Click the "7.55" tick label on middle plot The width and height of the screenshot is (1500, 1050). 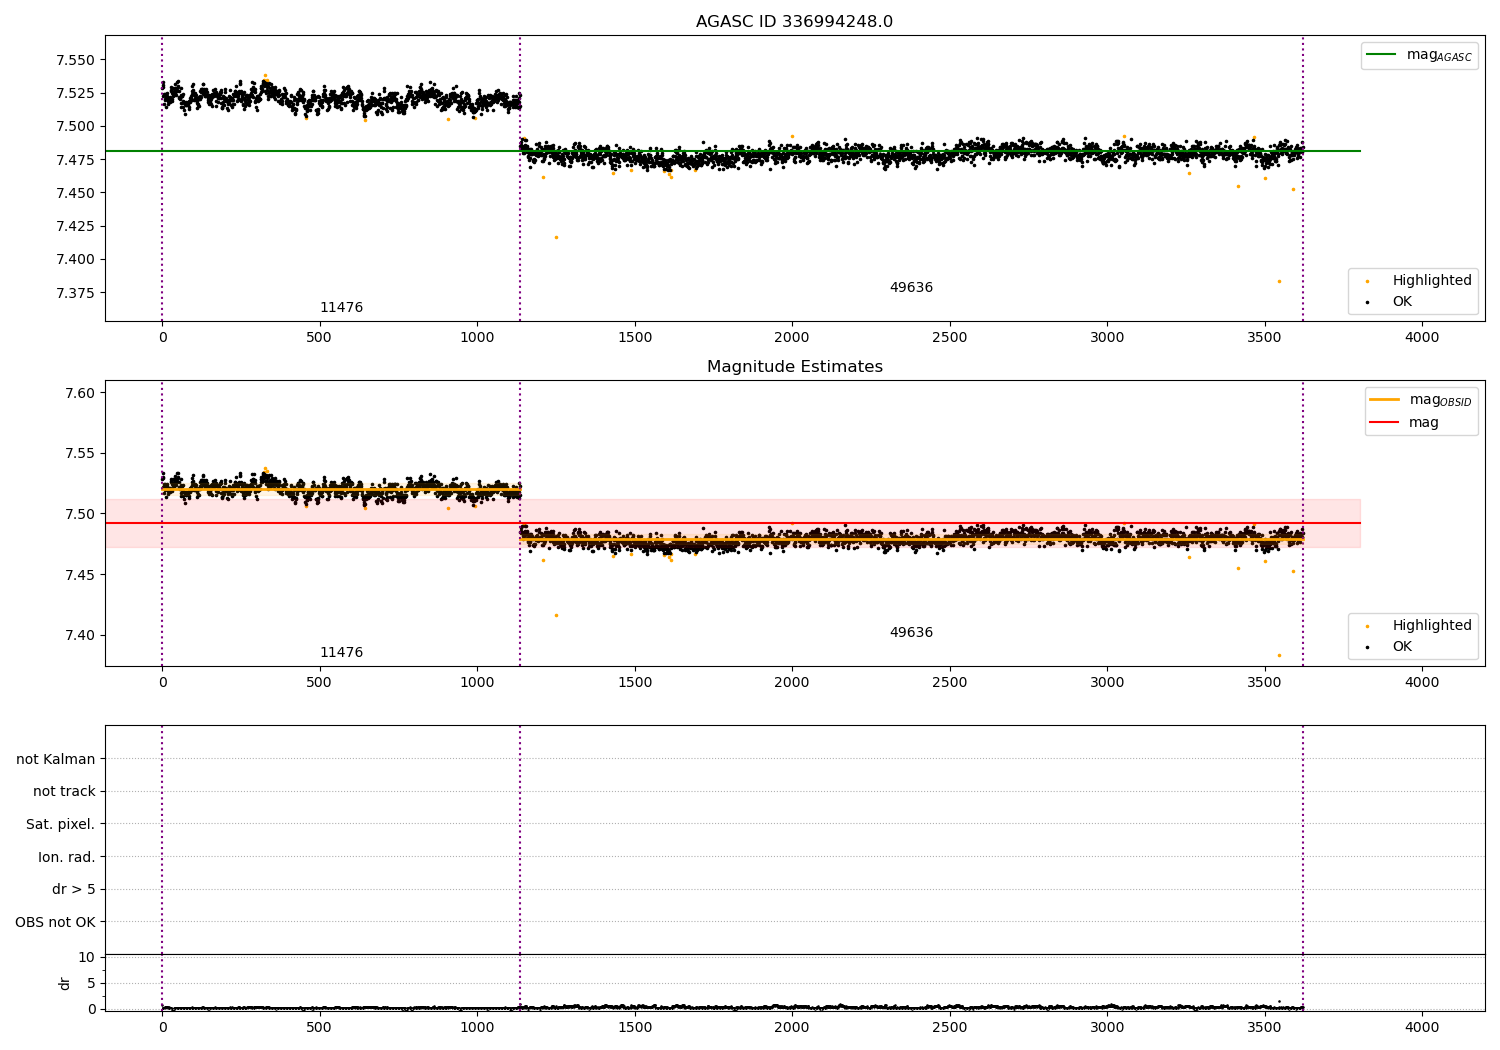pyautogui.click(x=79, y=454)
